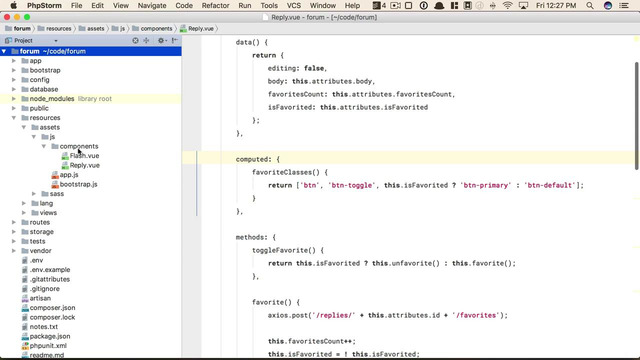Image resolution: width=640 pixels, height=360 pixels.
Task: Collapse the resources folder
Action: click(x=14, y=118)
